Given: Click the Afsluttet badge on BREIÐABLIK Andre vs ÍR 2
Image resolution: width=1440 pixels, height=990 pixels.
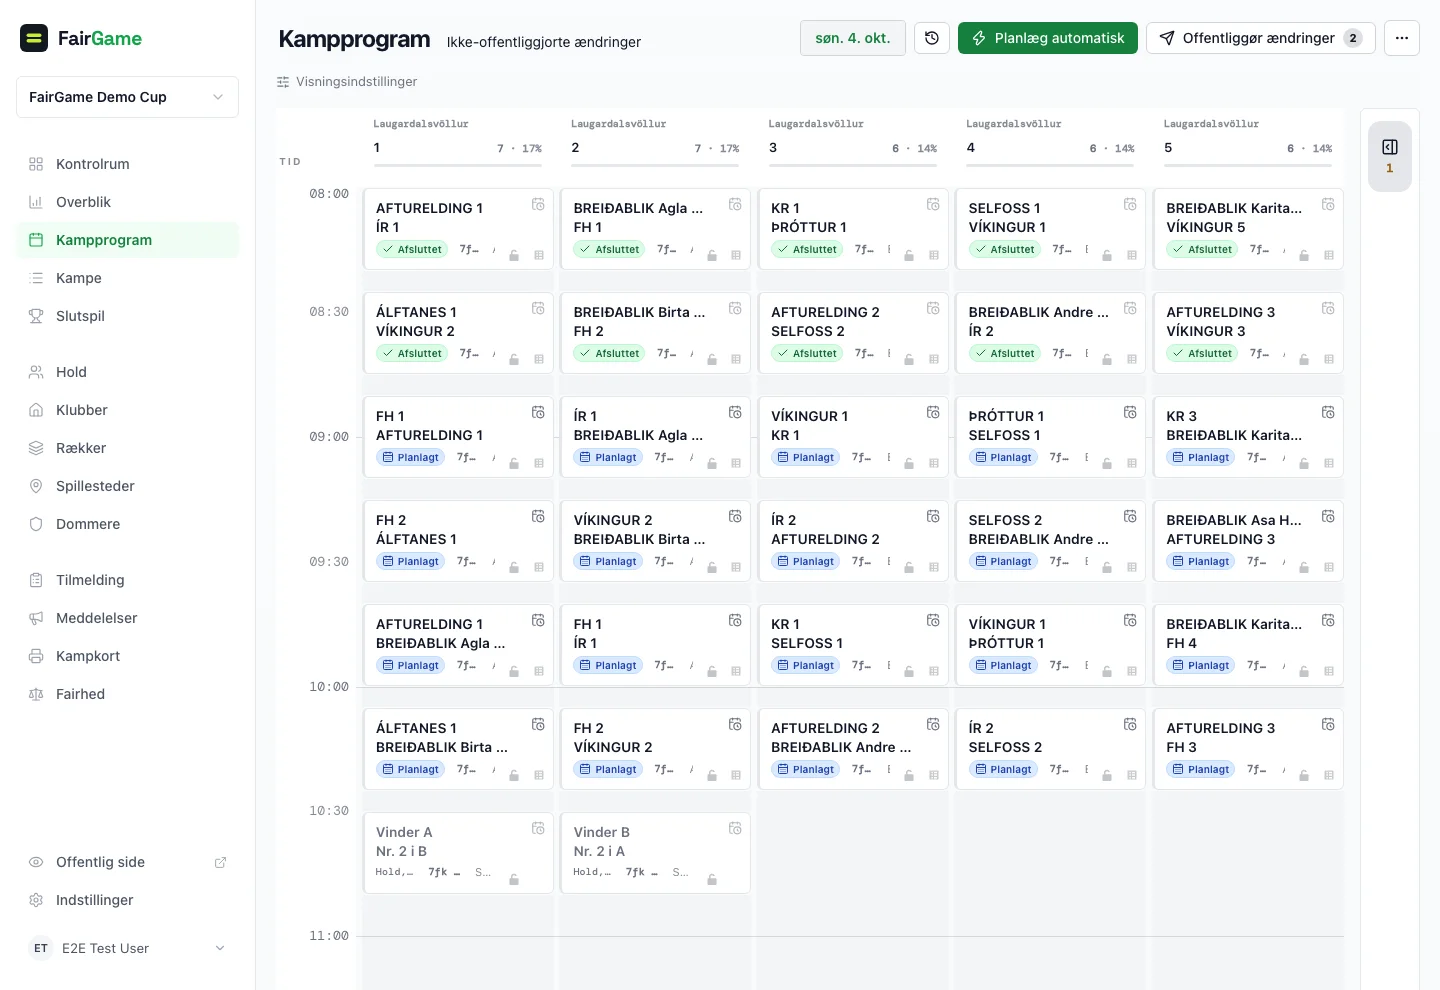Looking at the screenshot, I should point(1005,353).
